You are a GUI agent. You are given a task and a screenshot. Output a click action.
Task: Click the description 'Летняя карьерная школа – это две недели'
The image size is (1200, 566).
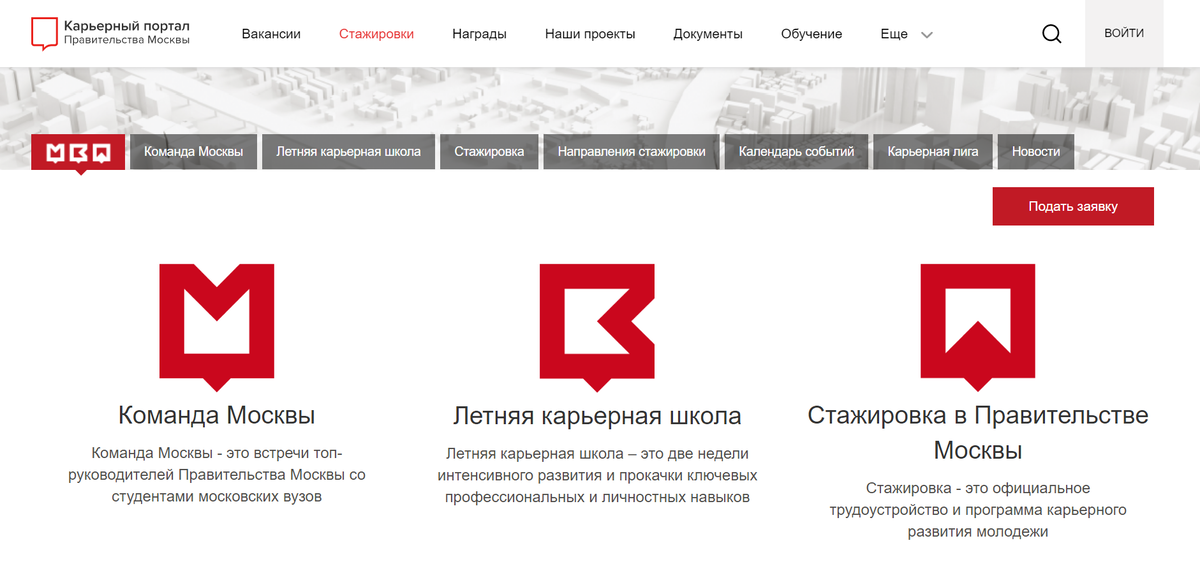tap(597, 475)
